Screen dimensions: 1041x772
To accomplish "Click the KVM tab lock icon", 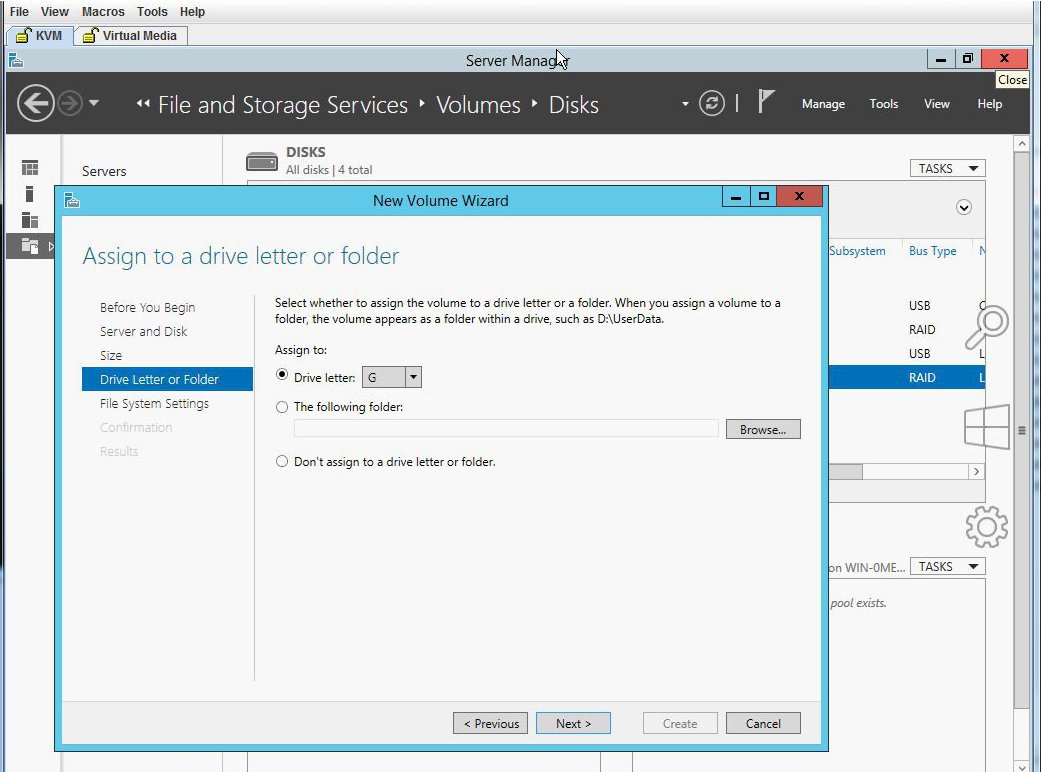I will [23, 35].
